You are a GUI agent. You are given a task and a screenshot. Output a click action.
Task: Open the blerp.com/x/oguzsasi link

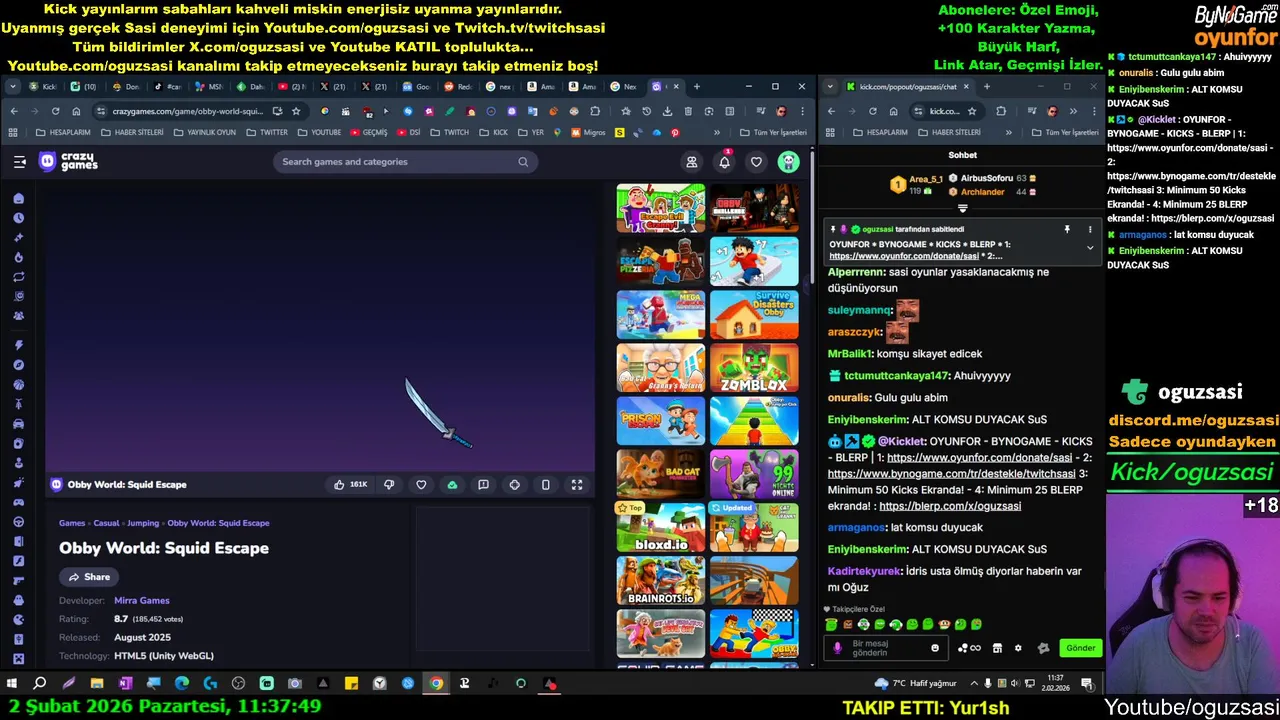click(950, 506)
